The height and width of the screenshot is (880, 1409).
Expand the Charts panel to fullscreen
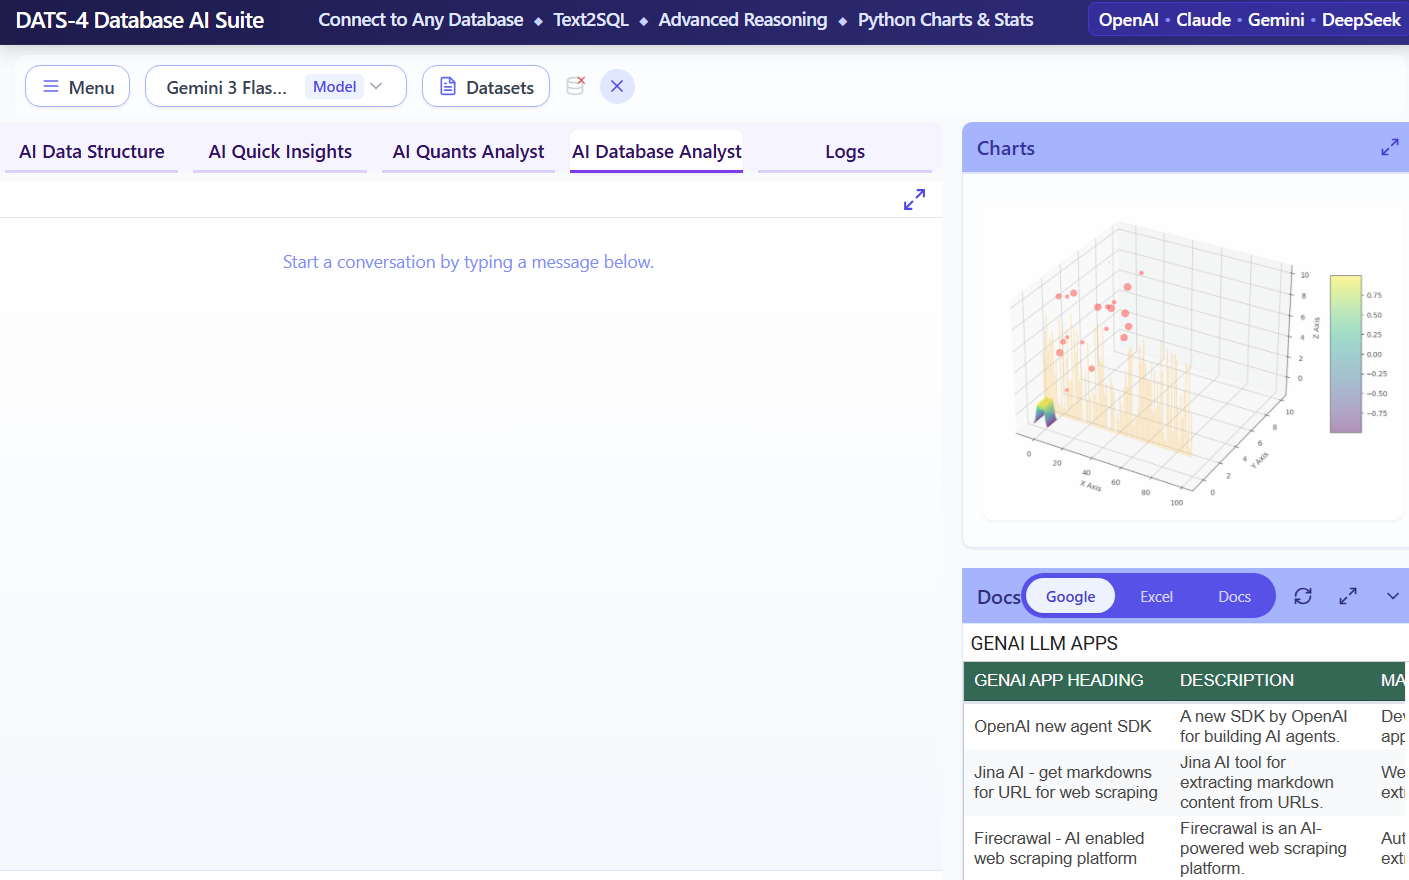tap(1390, 148)
